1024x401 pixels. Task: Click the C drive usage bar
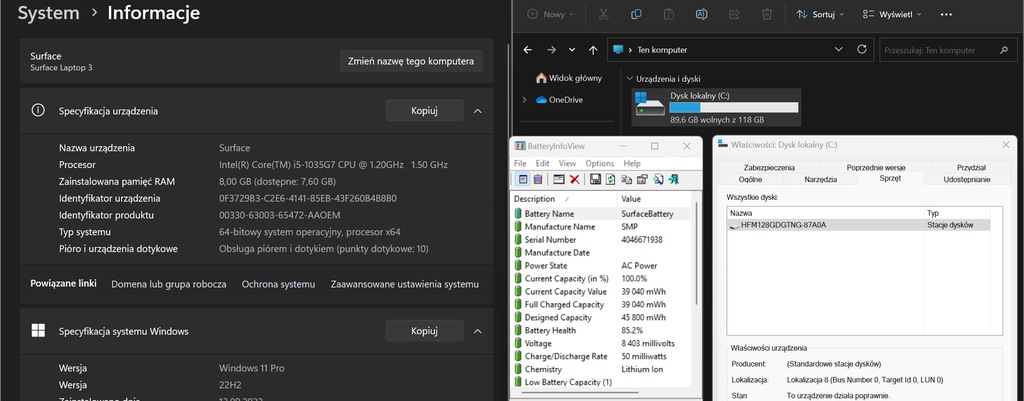733,108
